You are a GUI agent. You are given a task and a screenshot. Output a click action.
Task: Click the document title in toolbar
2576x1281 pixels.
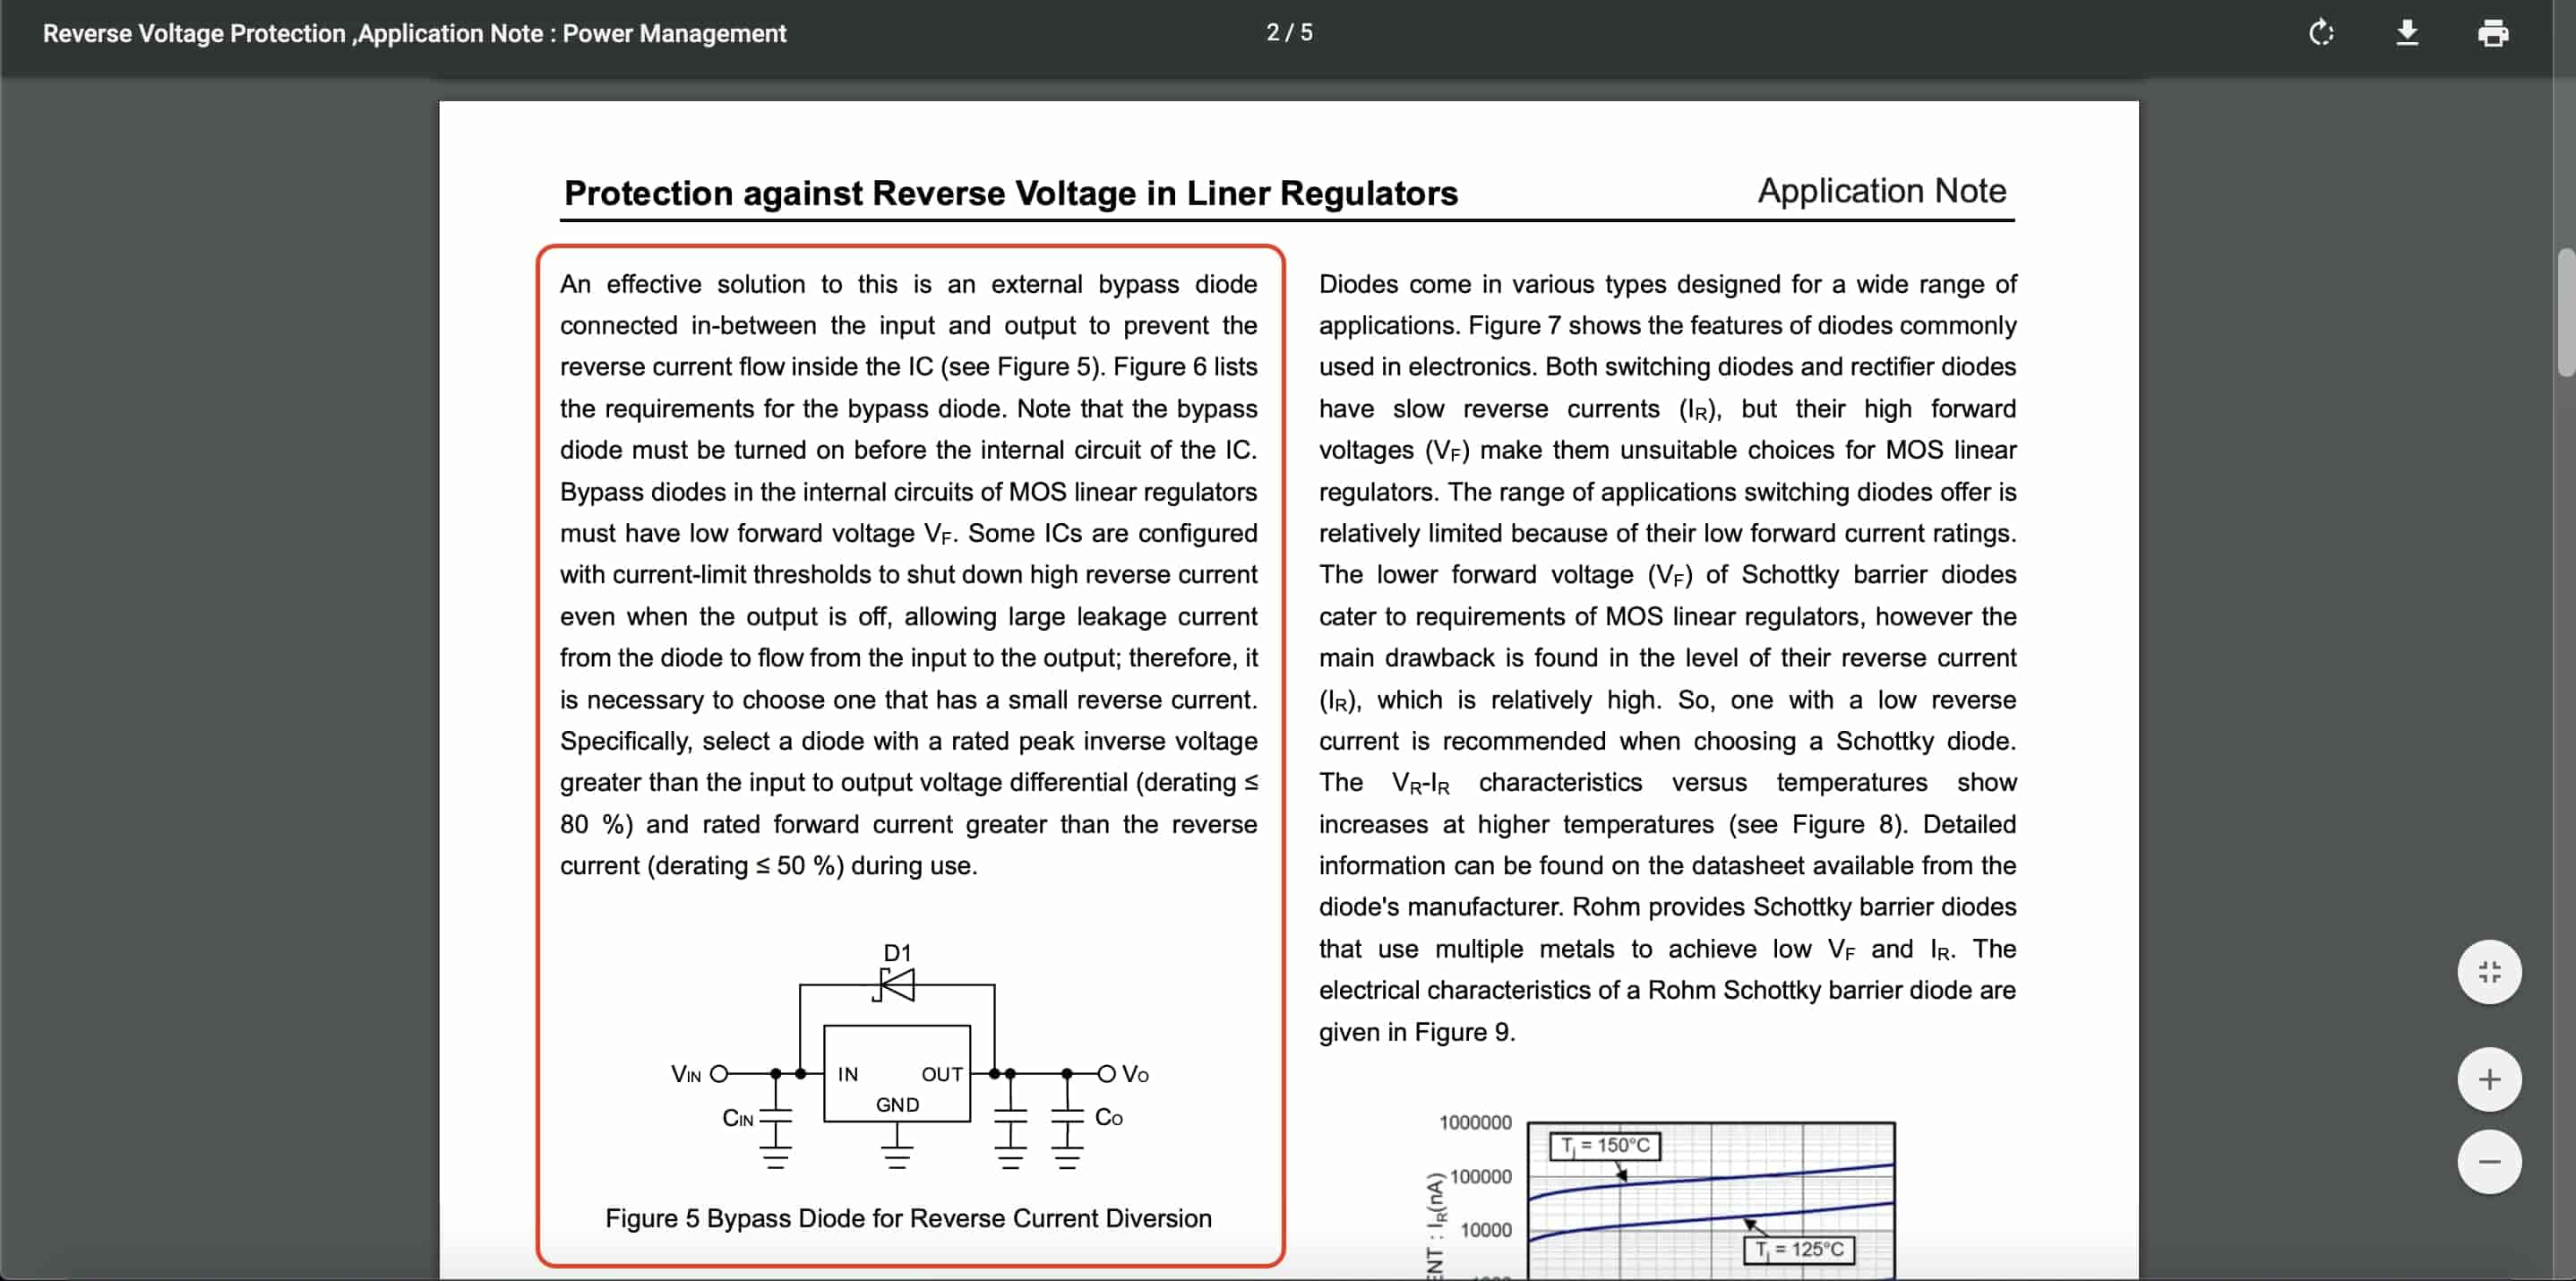click(414, 33)
